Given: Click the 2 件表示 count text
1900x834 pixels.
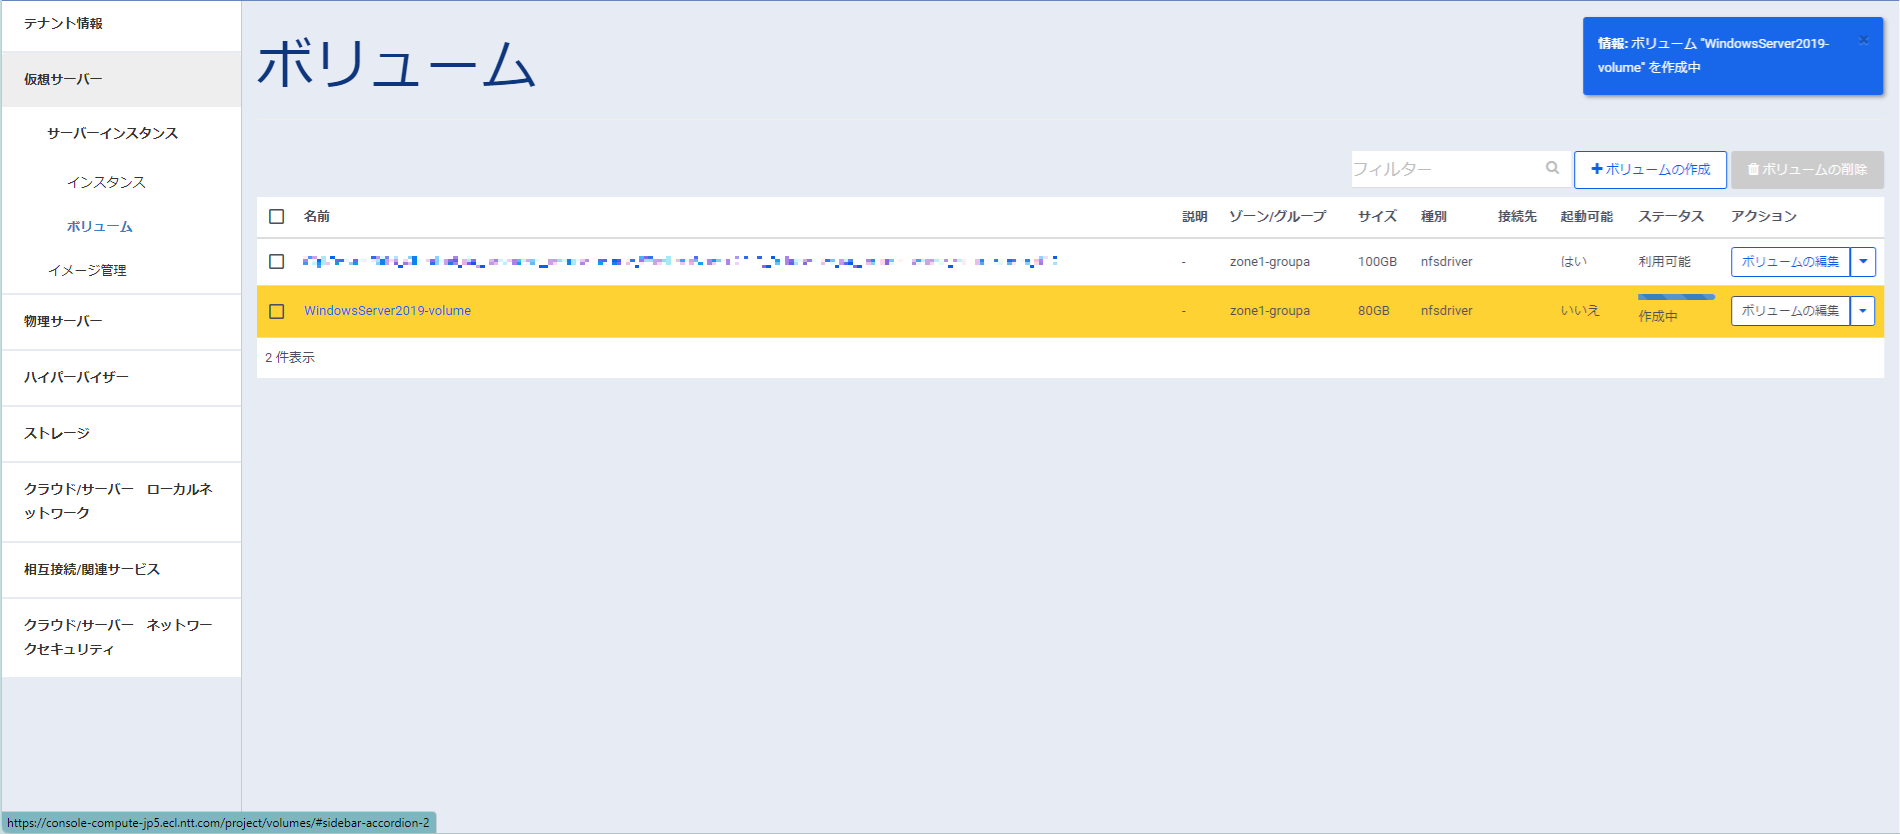Looking at the screenshot, I should pos(290,357).
